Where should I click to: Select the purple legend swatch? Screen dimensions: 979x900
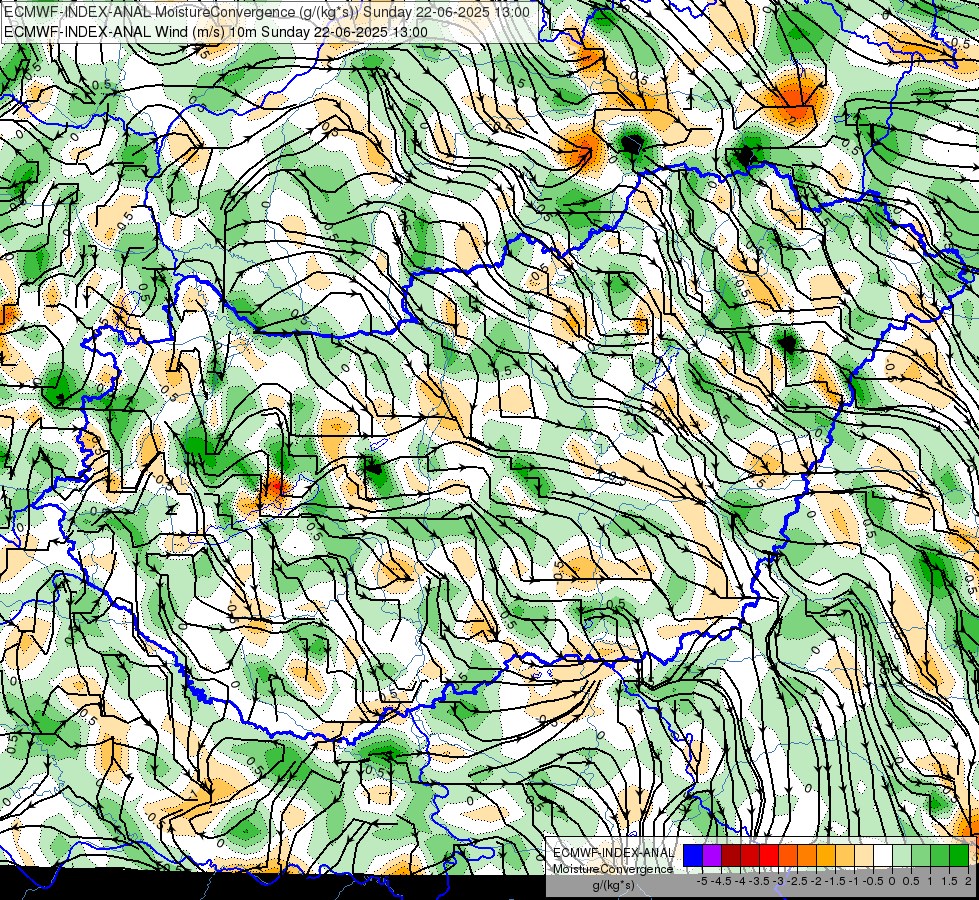coord(712,856)
